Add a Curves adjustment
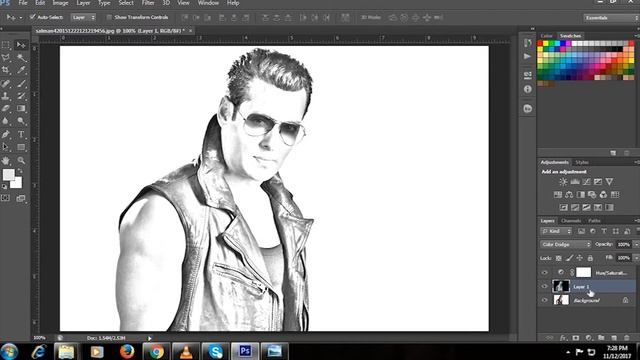Viewport: 640px width, 360px height. (x=586, y=182)
